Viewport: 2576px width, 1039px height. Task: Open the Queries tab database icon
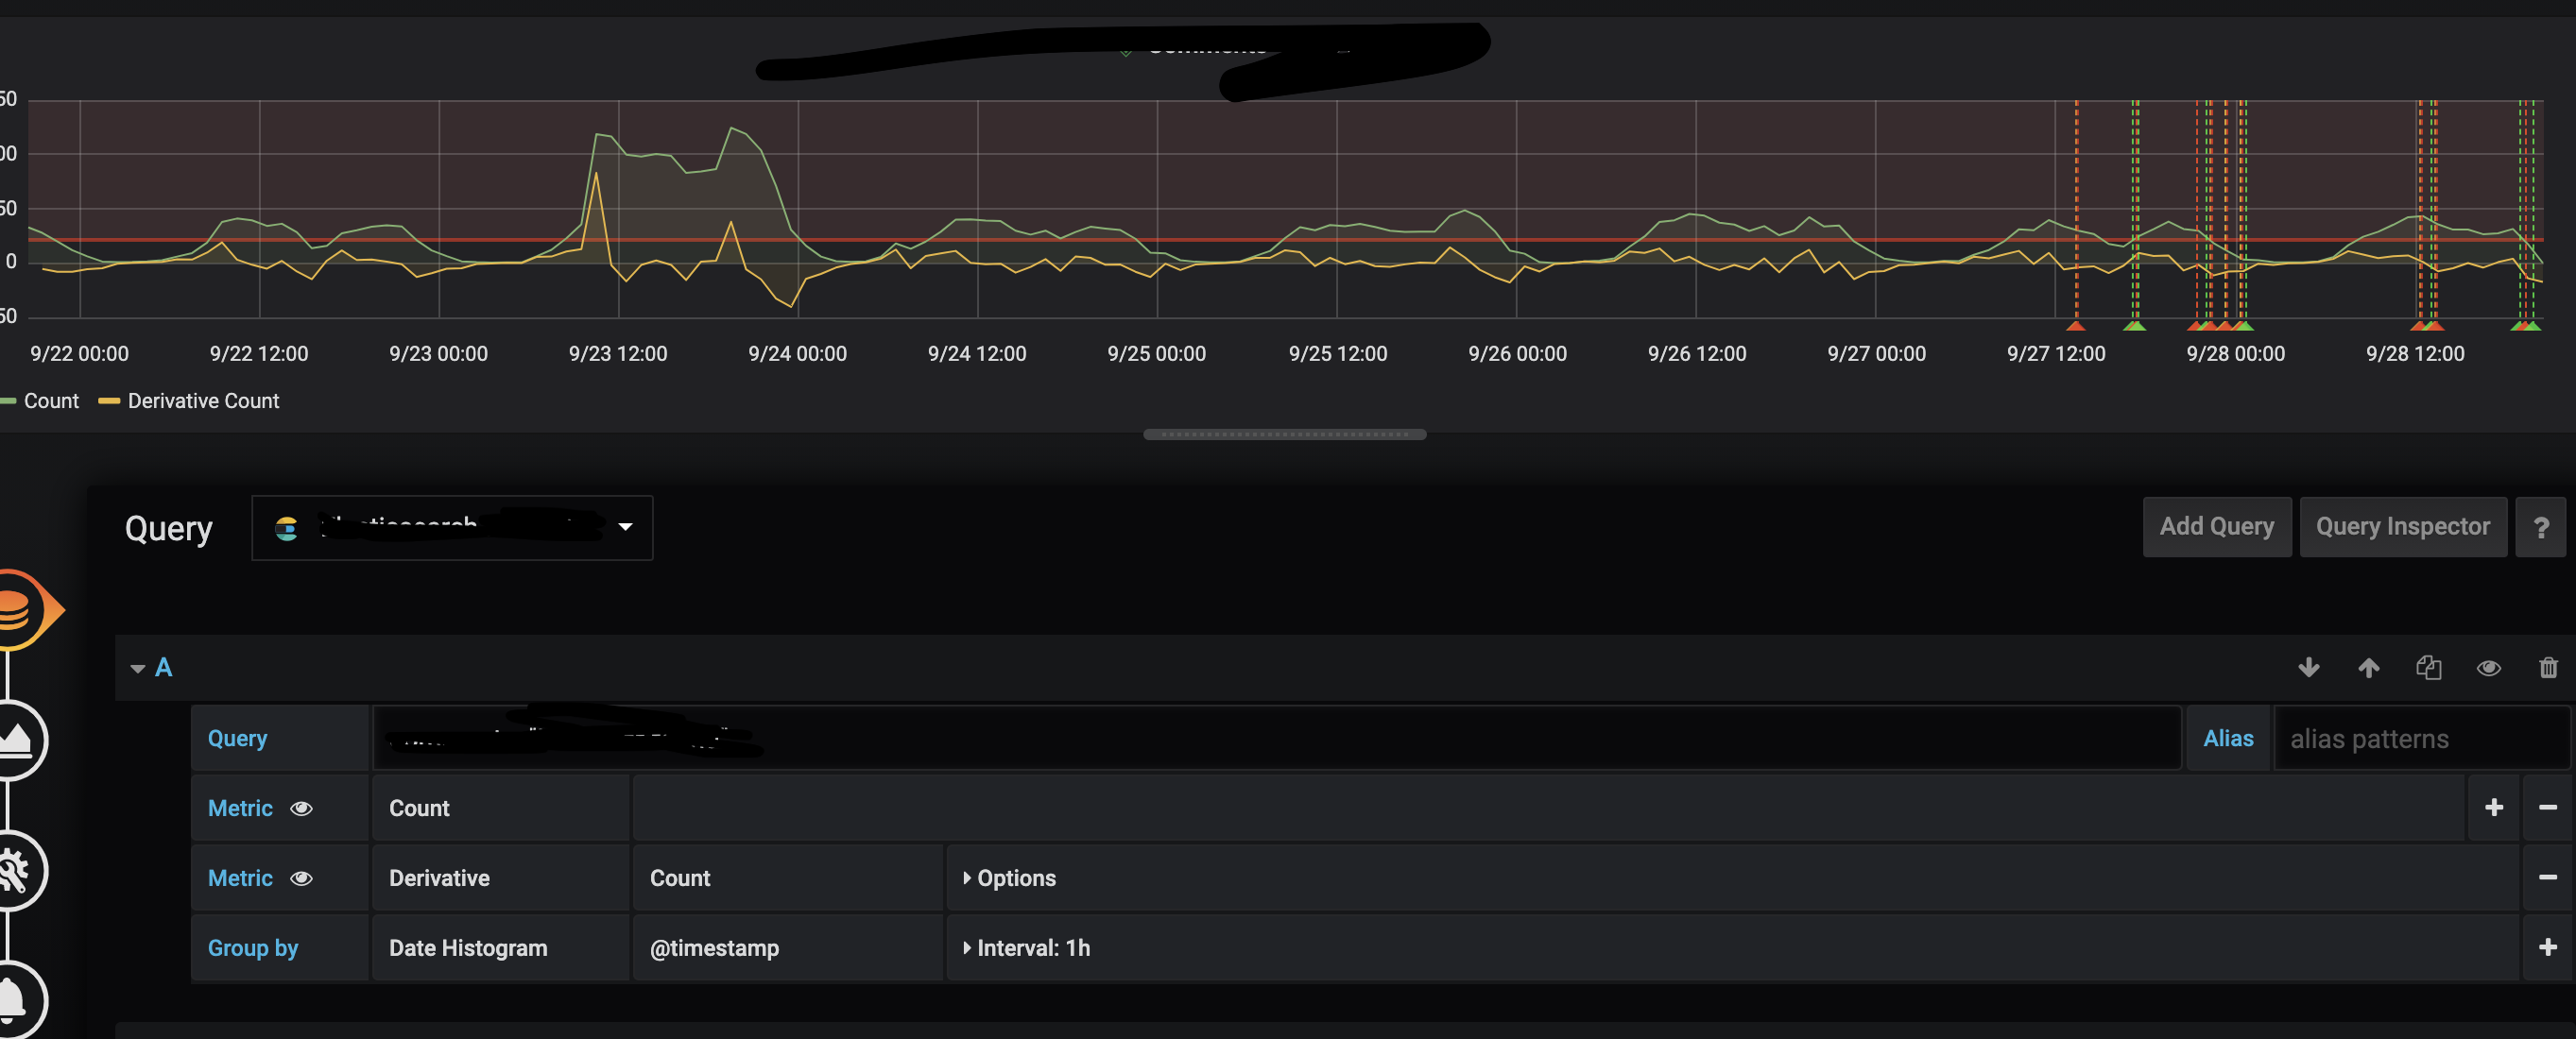18,609
